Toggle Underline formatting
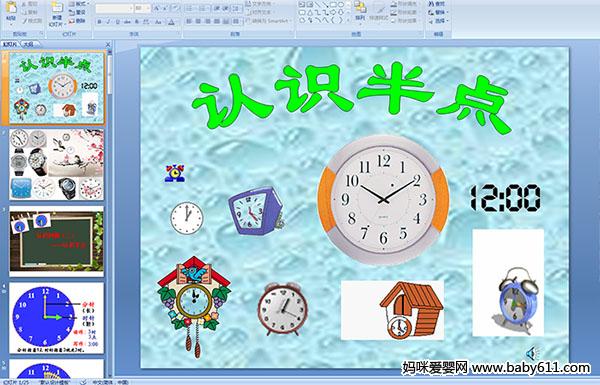This screenshot has height=385, width=600. click(x=117, y=22)
